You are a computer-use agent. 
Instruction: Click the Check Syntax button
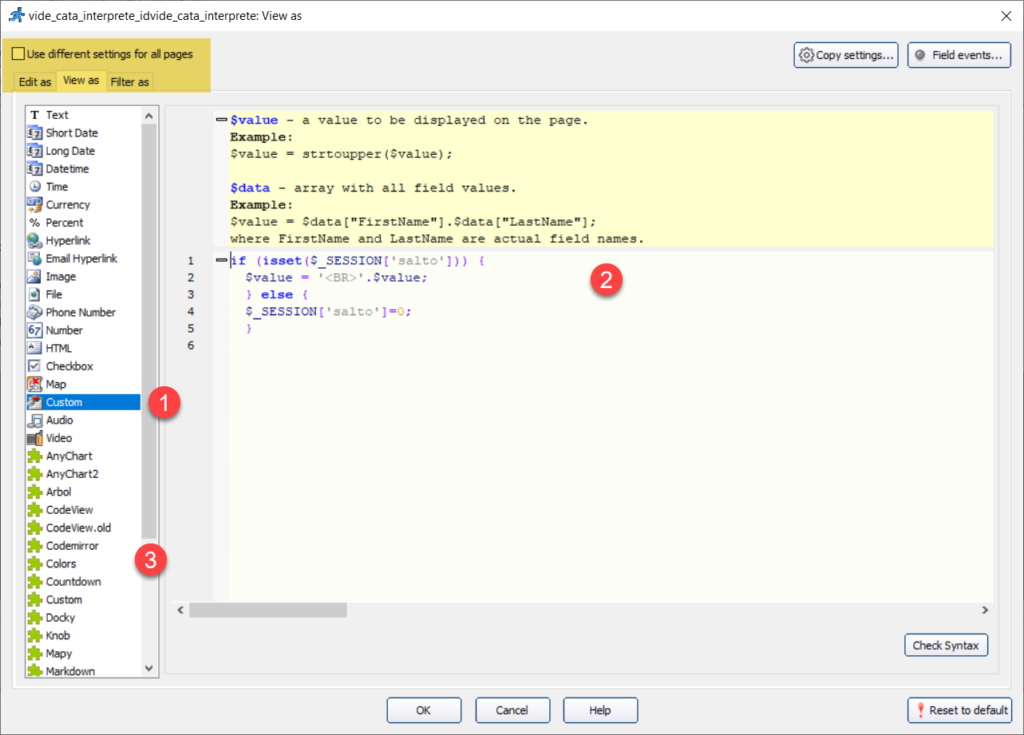tap(945, 645)
